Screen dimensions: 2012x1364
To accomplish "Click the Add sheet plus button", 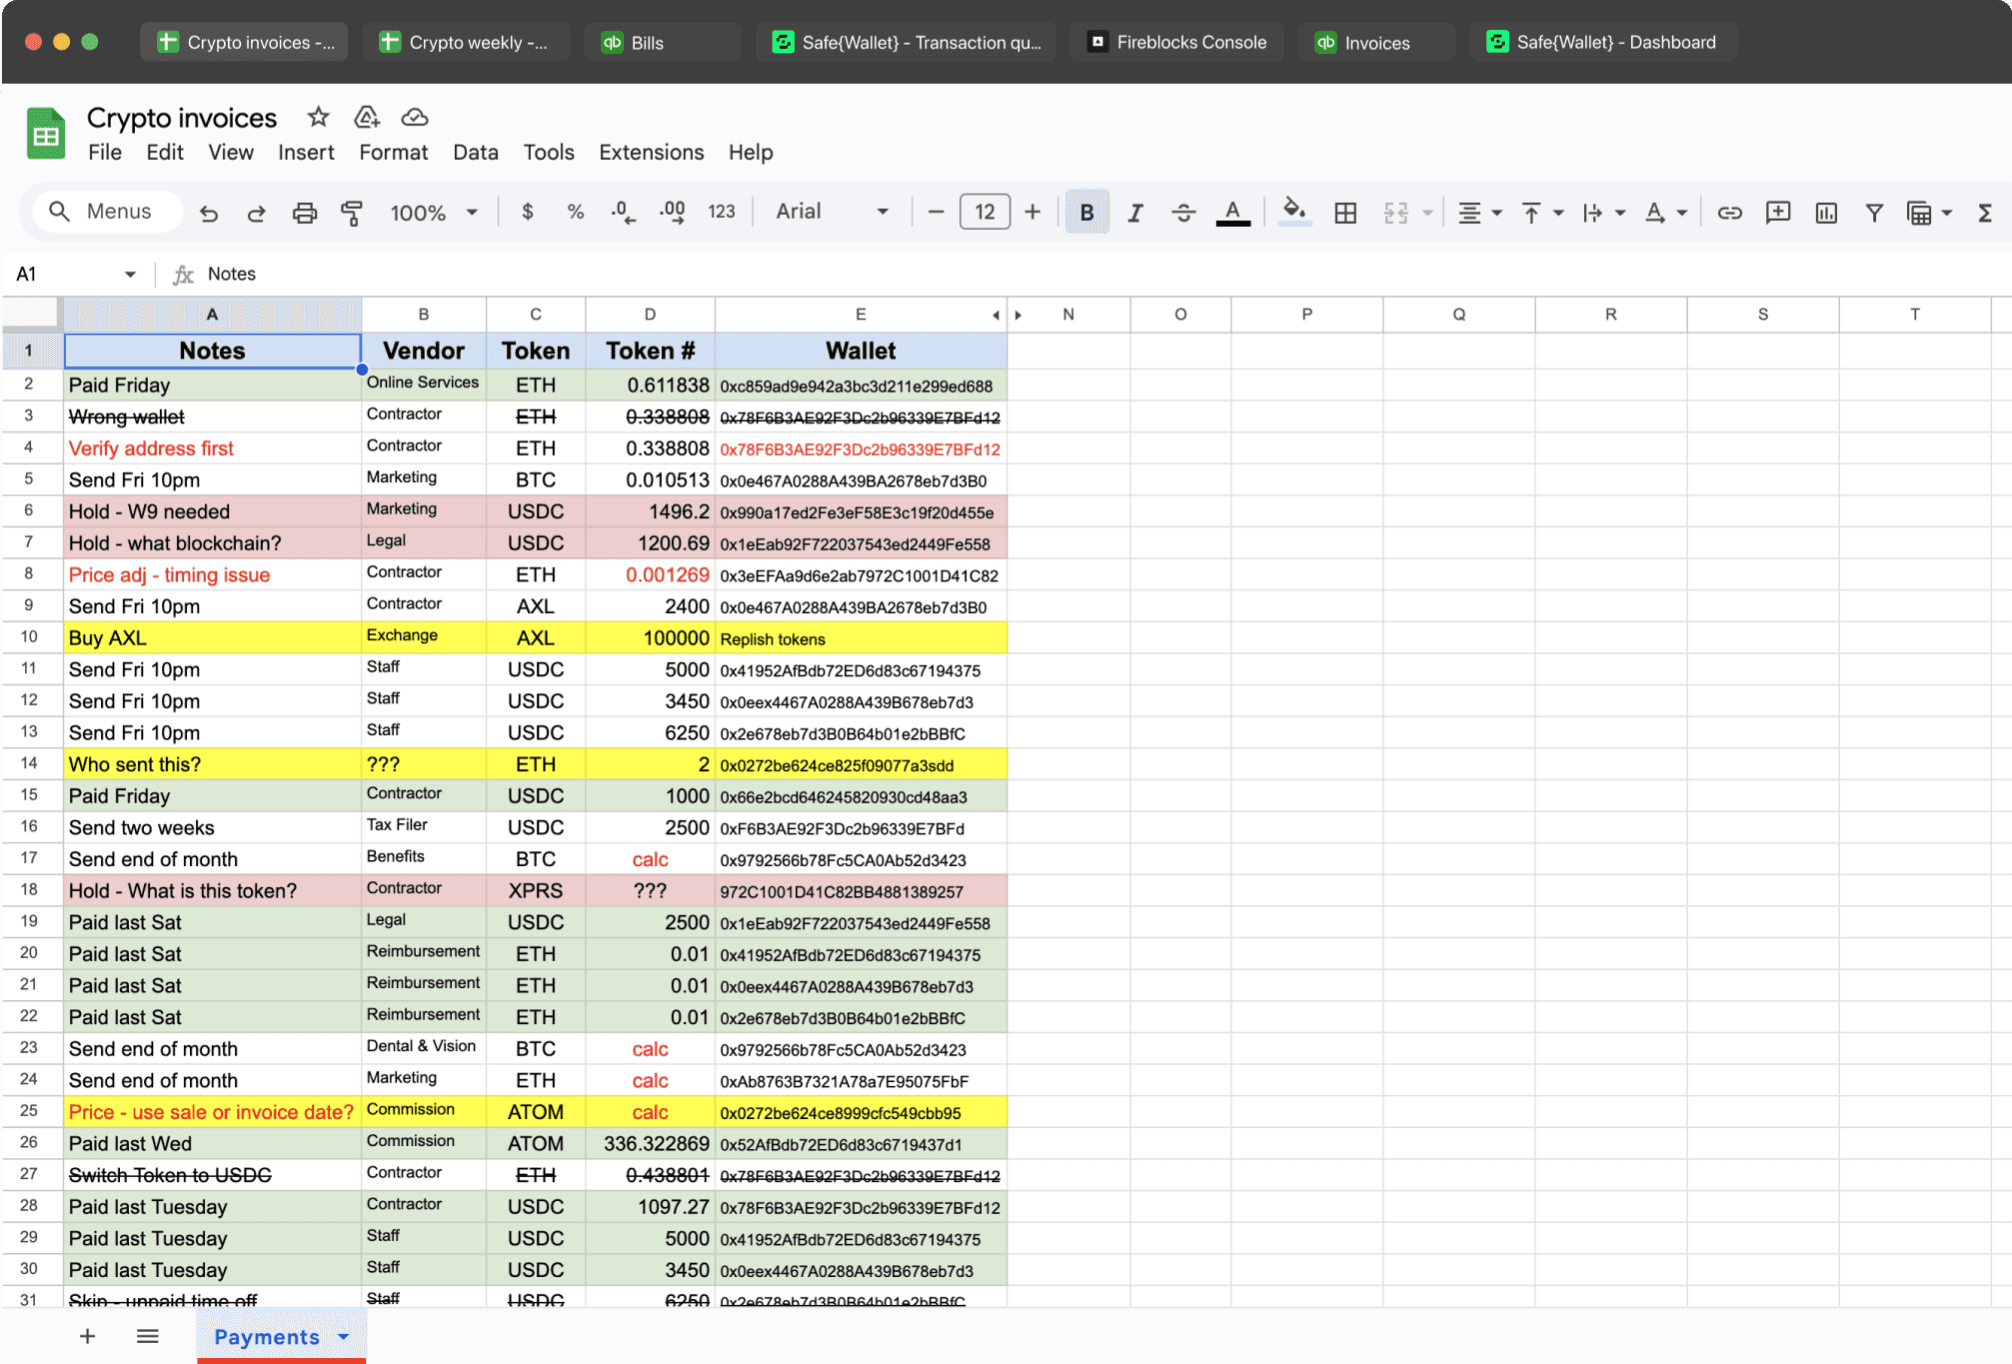I will pos(87,1336).
